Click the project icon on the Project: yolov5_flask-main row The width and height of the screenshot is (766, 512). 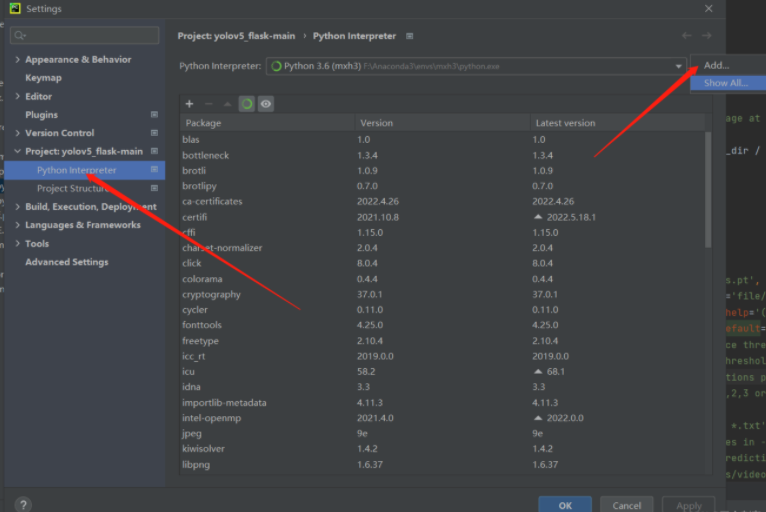pyautogui.click(x=154, y=151)
